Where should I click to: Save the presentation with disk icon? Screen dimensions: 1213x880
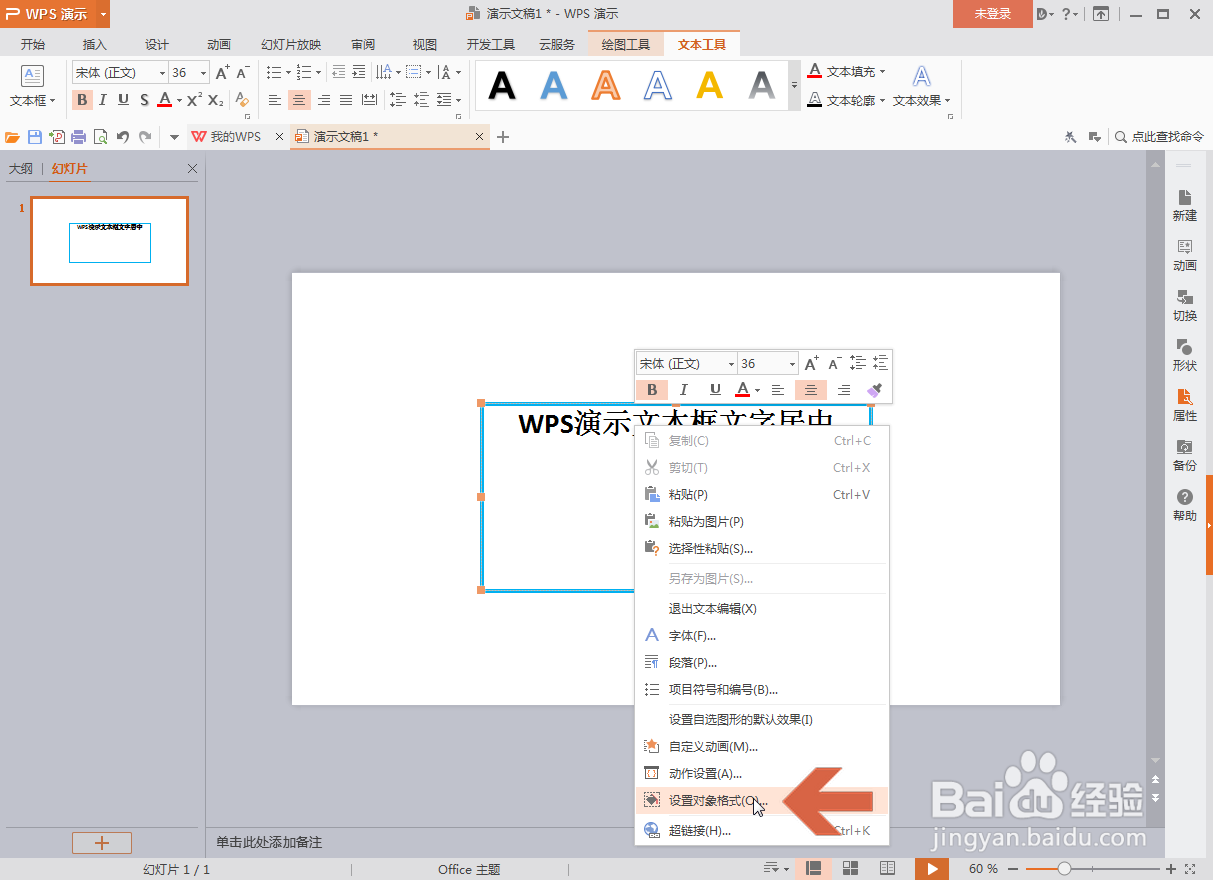35,137
